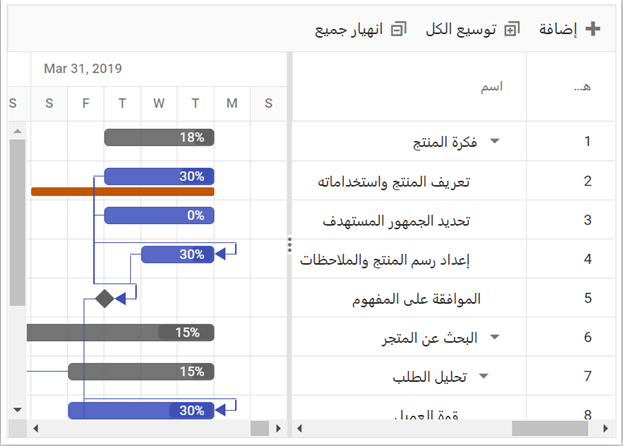Click the milestone diamond marker in the chart
The image size is (623, 446).
click(104, 297)
